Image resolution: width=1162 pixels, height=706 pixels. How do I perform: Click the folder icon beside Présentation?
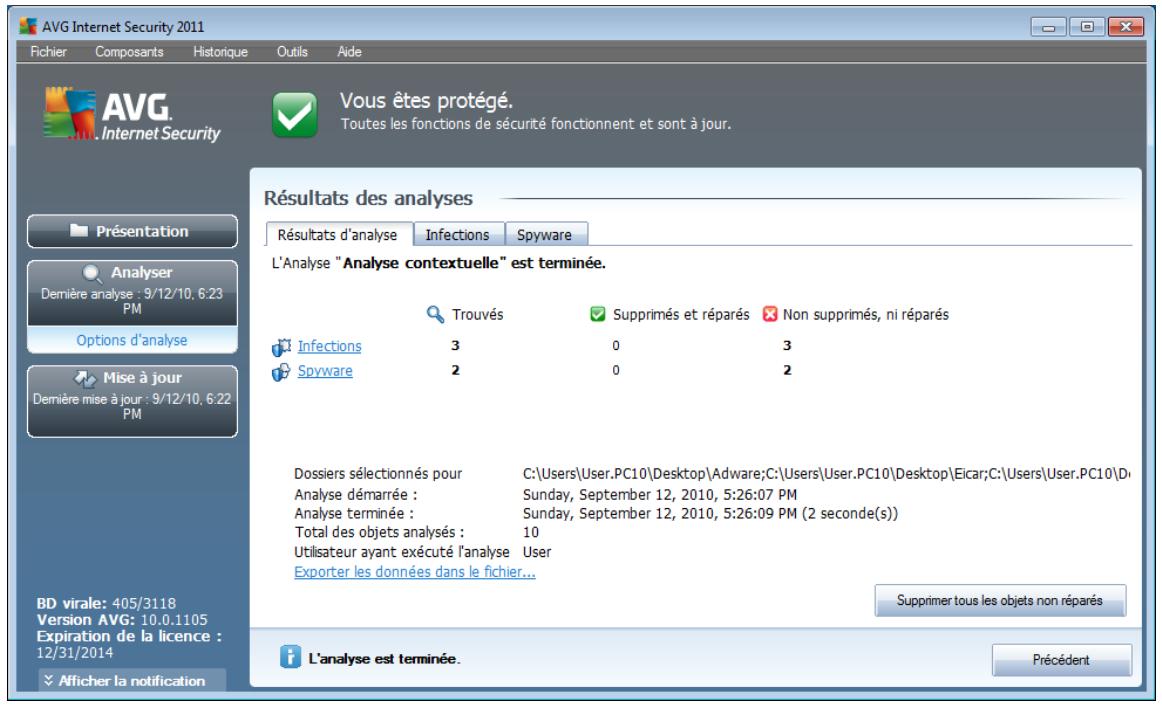(x=79, y=230)
